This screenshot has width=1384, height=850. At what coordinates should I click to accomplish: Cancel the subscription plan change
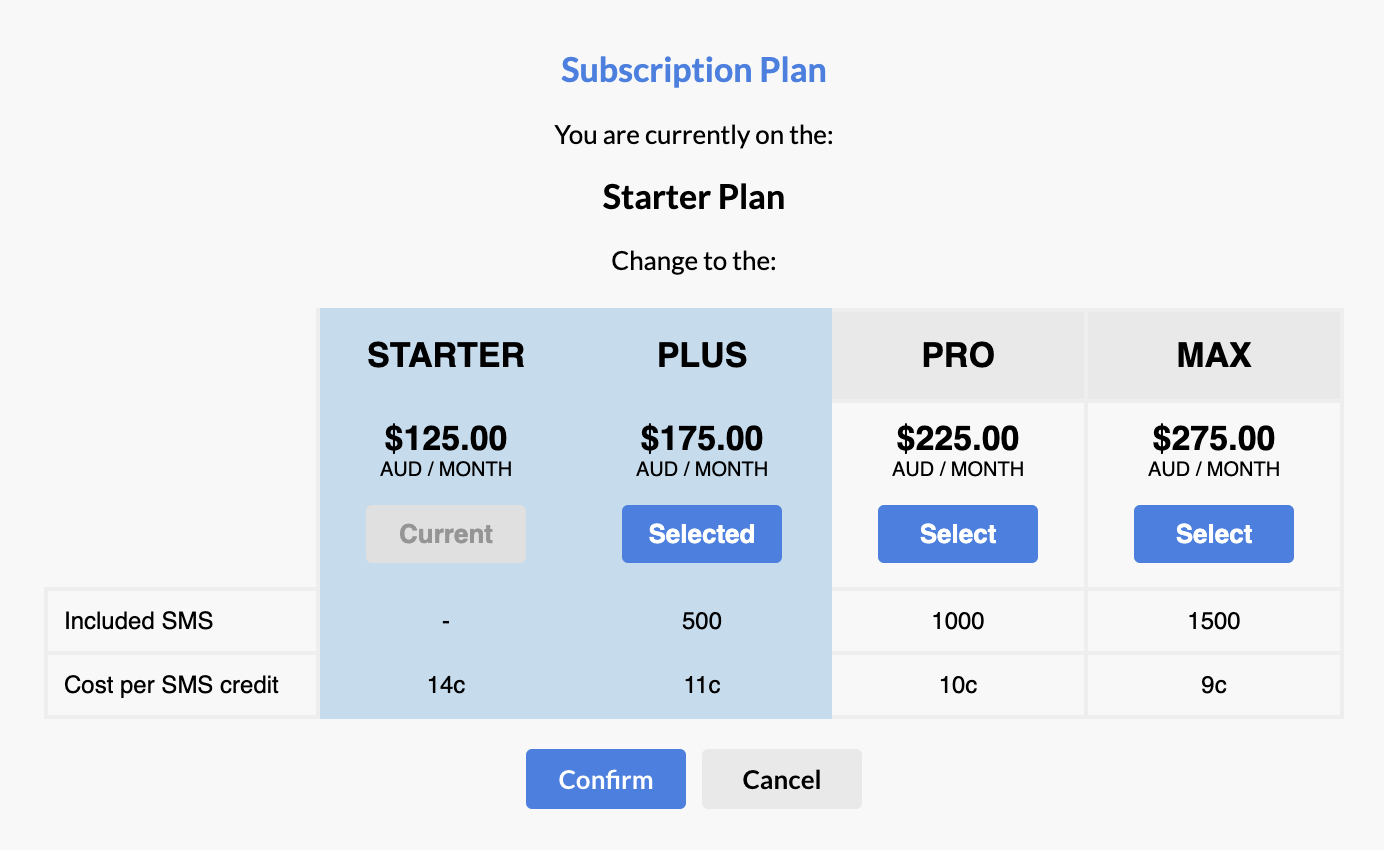point(781,778)
